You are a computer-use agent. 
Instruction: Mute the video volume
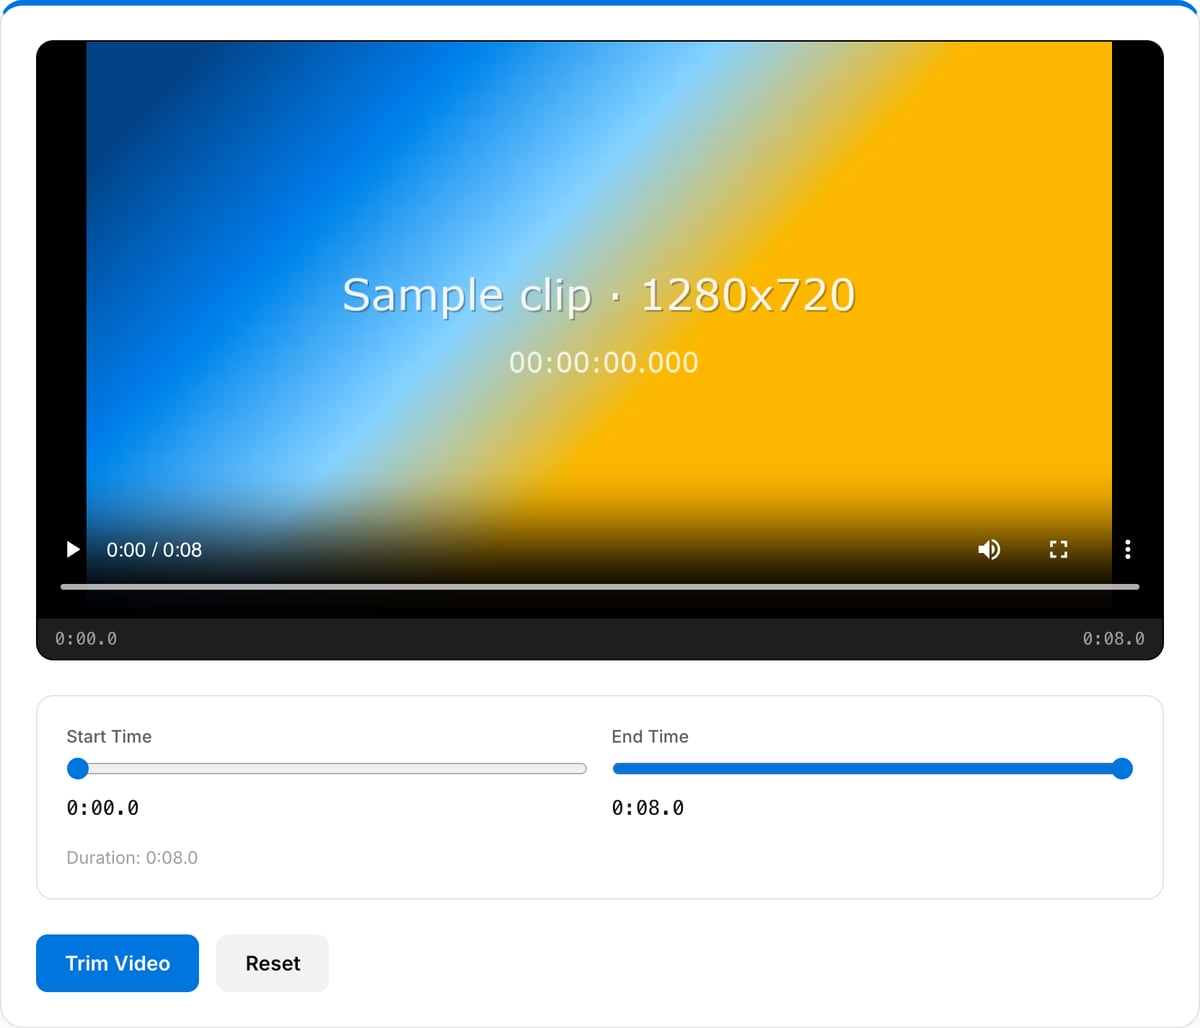[x=989, y=549]
